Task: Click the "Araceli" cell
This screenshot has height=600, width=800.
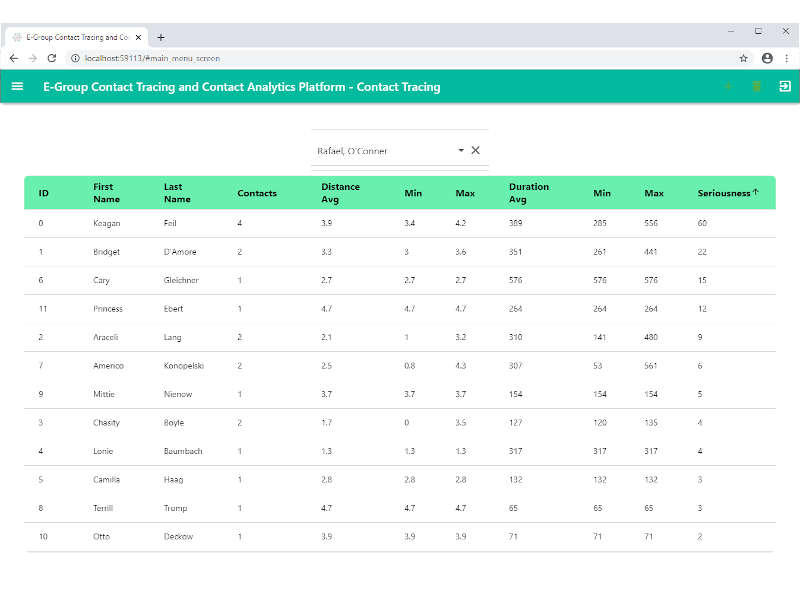Action: coord(106,337)
